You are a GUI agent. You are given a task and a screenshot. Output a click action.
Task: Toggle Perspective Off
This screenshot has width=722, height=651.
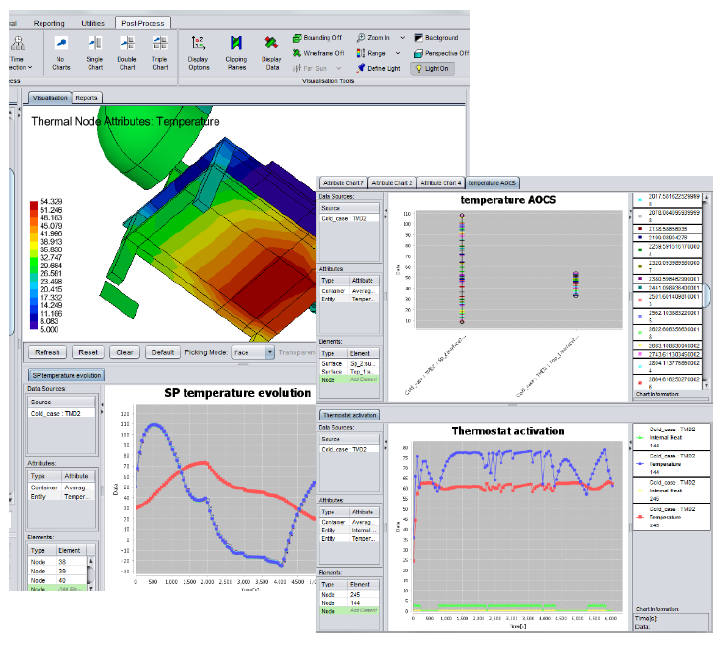(441, 53)
